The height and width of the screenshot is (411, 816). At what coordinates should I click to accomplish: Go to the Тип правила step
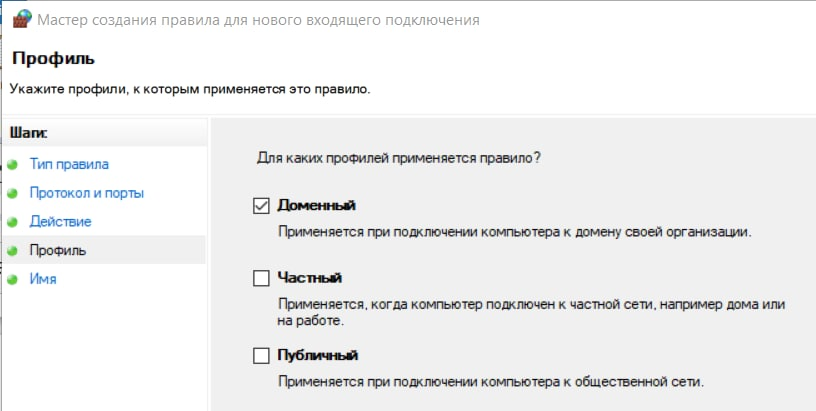[x=69, y=164]
